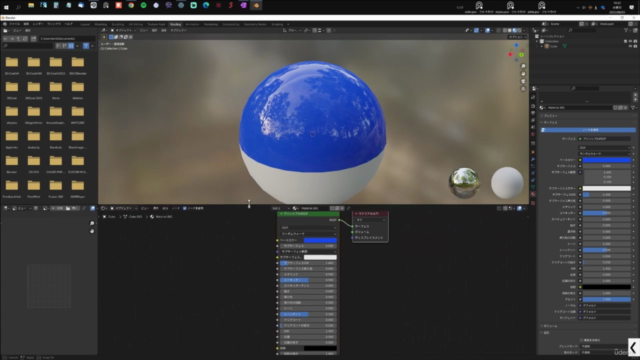Image resolution: width=640 pixels, height=360 pixels.
Task: Toggle the Use Nodes checkbox in node editor header
Action: [x=184, y=208]
